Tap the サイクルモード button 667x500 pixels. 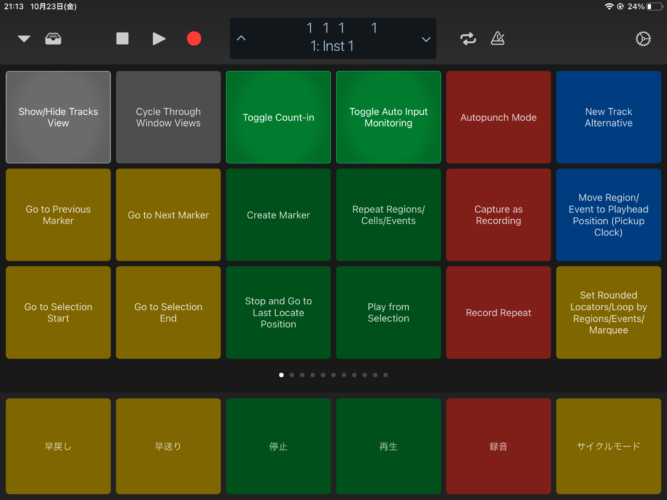[608, 446]
